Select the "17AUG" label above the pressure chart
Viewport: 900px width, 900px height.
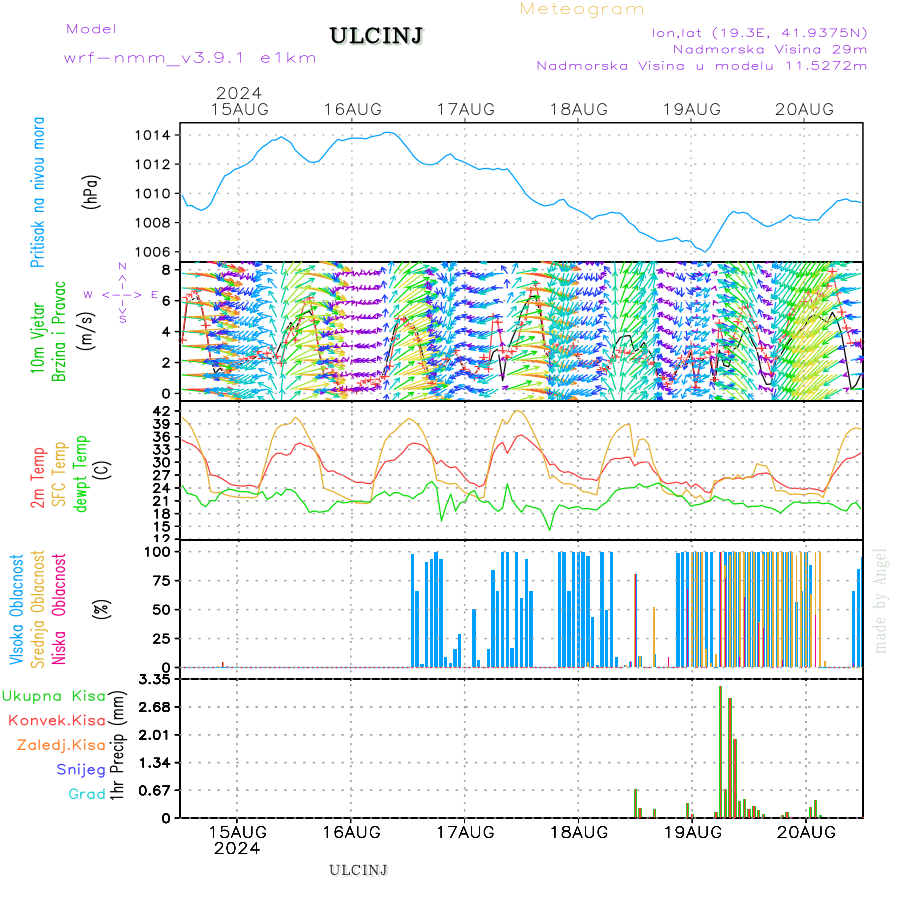(x=465, y=109)
